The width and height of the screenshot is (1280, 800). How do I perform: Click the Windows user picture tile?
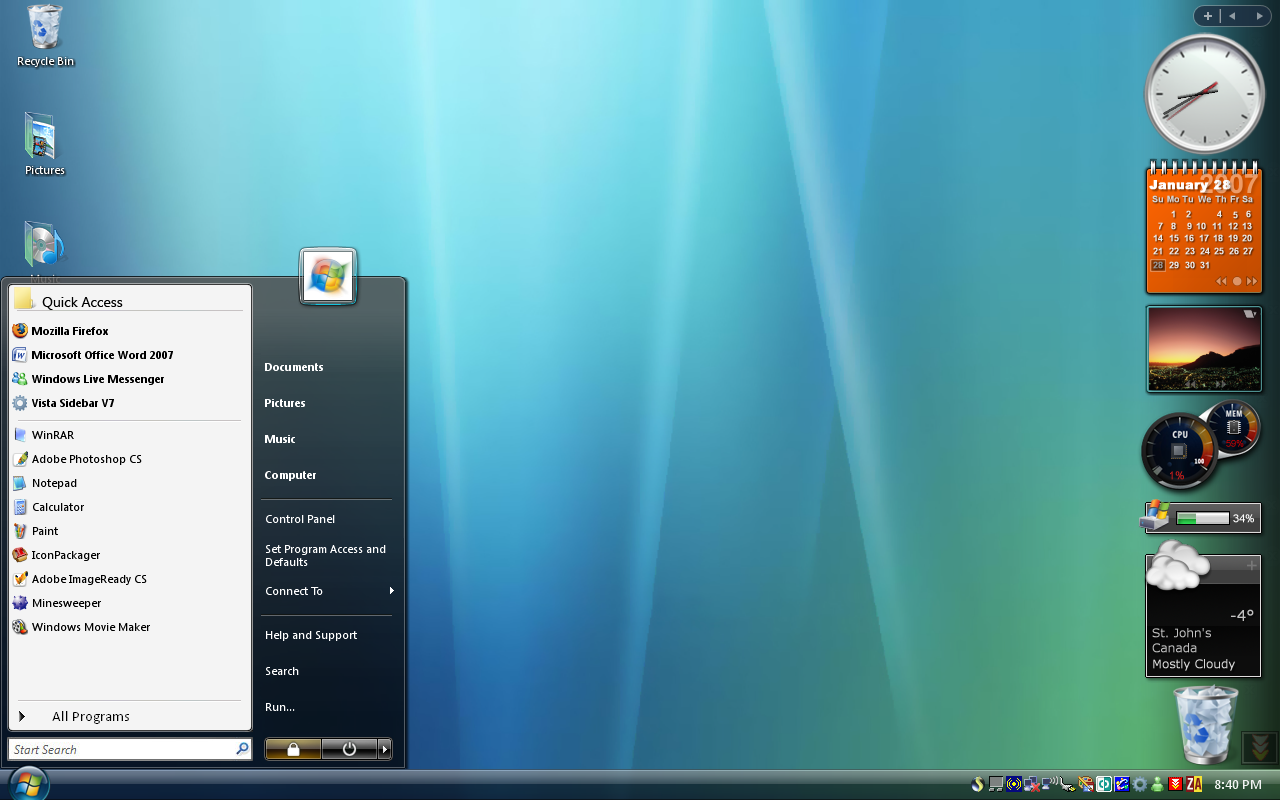click(x=328, y=276)
